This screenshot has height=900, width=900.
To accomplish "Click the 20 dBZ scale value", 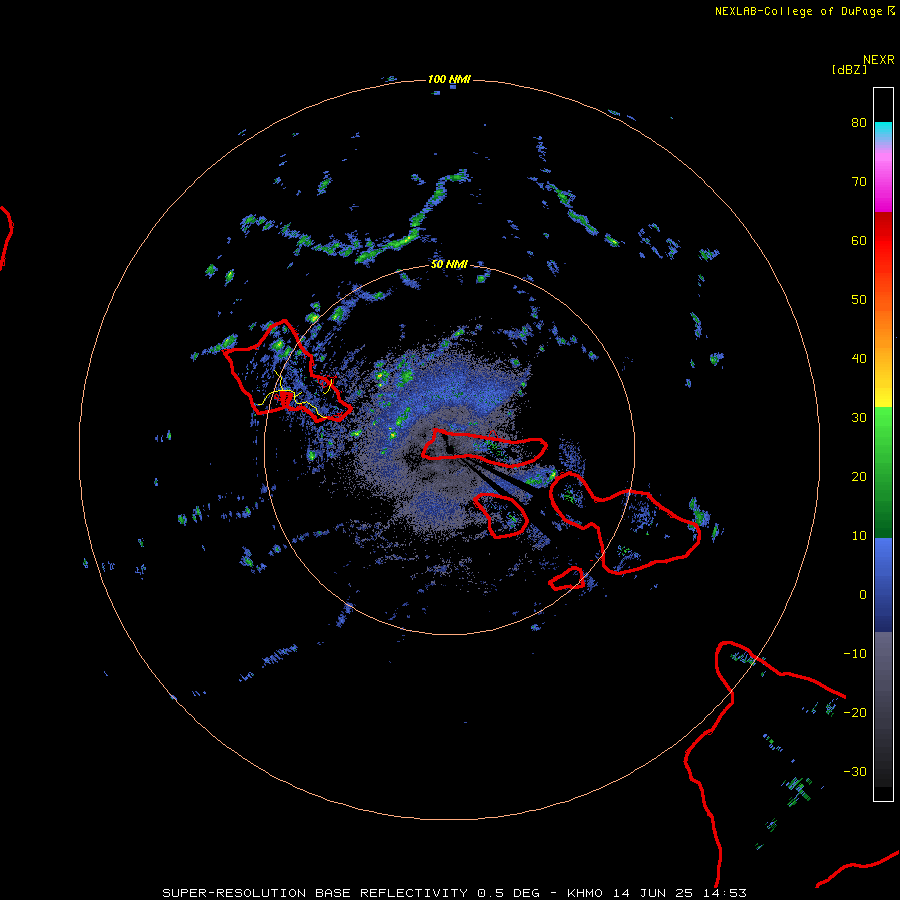I will [859, 477].
